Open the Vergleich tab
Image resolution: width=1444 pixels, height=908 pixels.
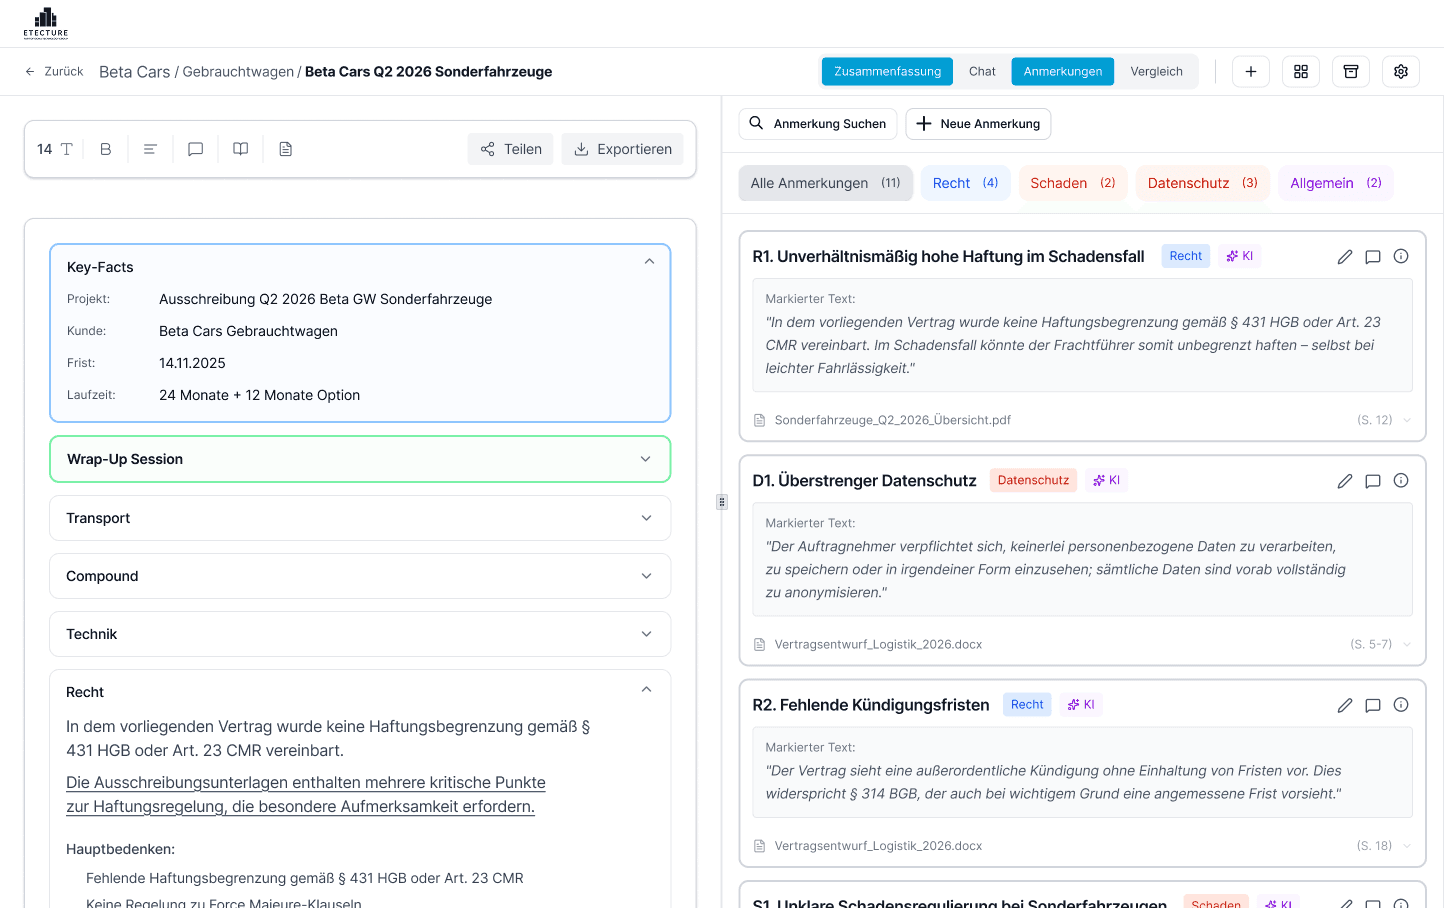(x=1156, y=71)
